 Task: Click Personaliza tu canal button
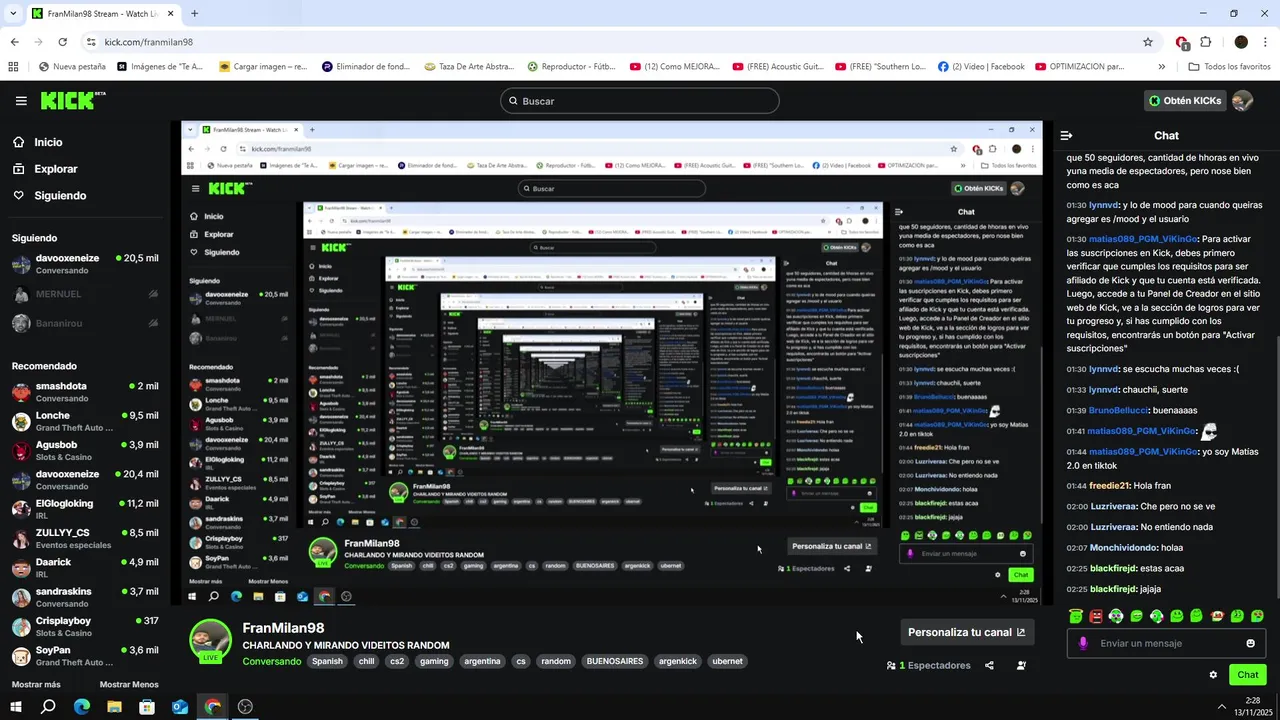click(967, 632)
